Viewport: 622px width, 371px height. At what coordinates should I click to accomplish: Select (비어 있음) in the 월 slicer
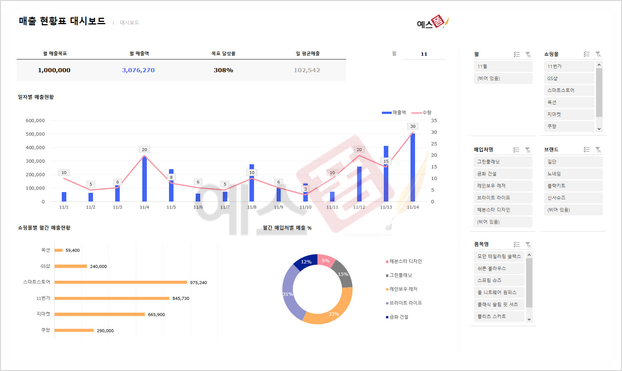click(503, 79)
